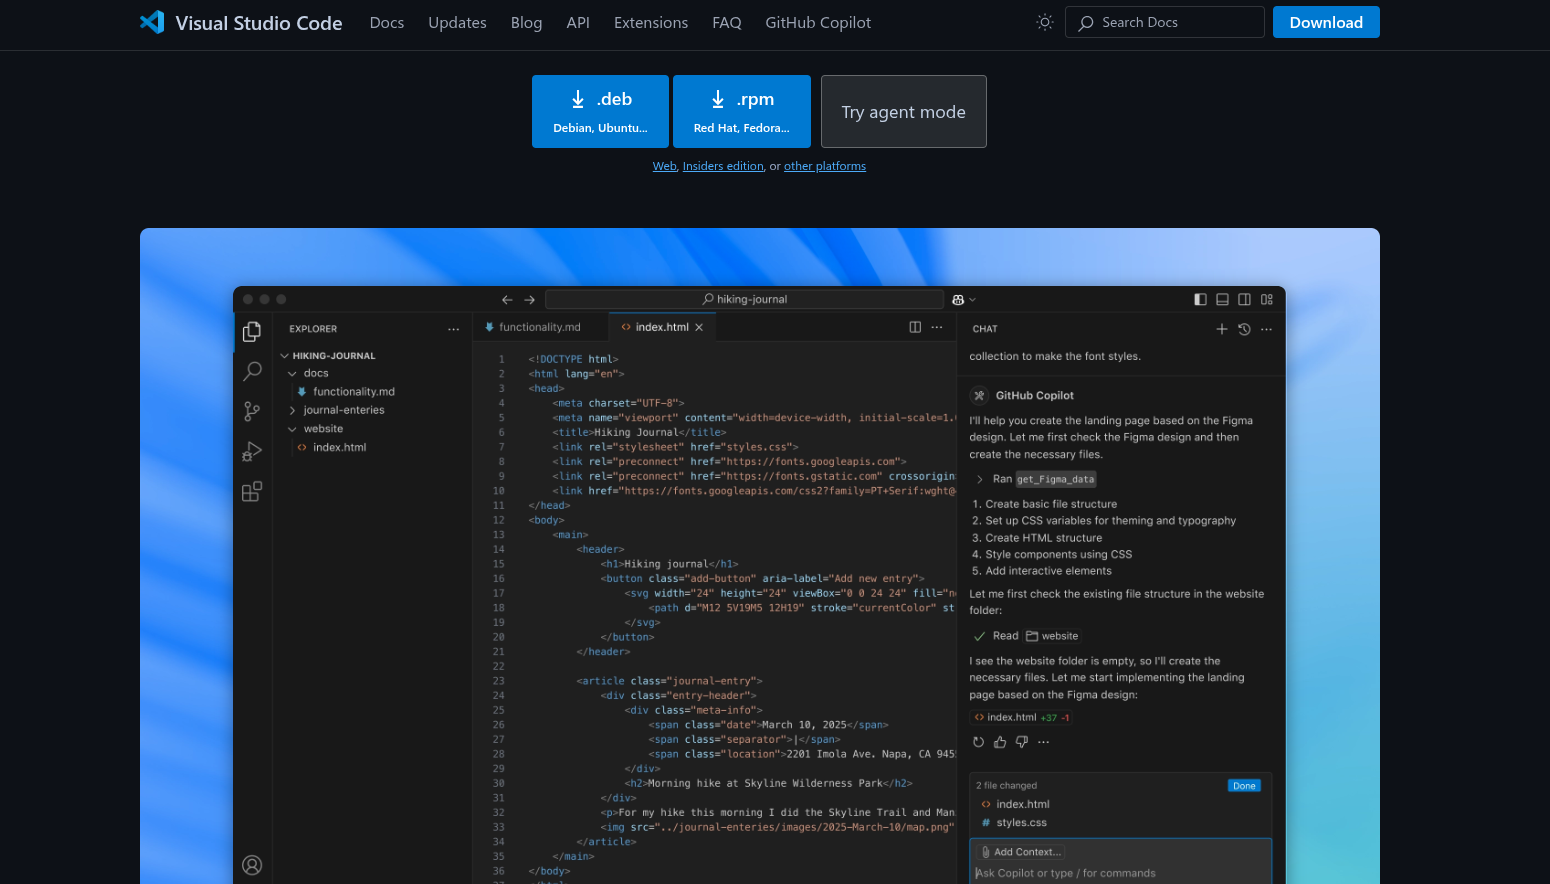Follow the Insiders edition link
Image resolution: width=1550 pixels, height=884 pixels.
[x=723, y=166]
